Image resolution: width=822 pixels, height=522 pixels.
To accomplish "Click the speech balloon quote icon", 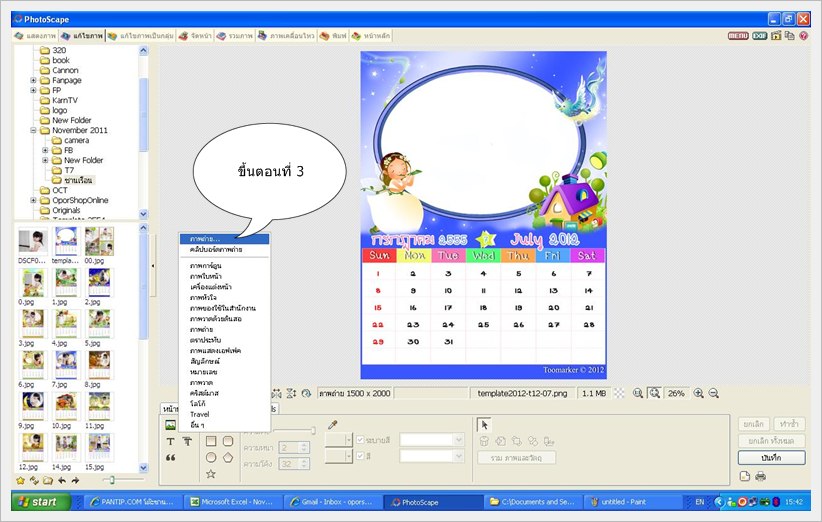I will [x=170, y=458].
